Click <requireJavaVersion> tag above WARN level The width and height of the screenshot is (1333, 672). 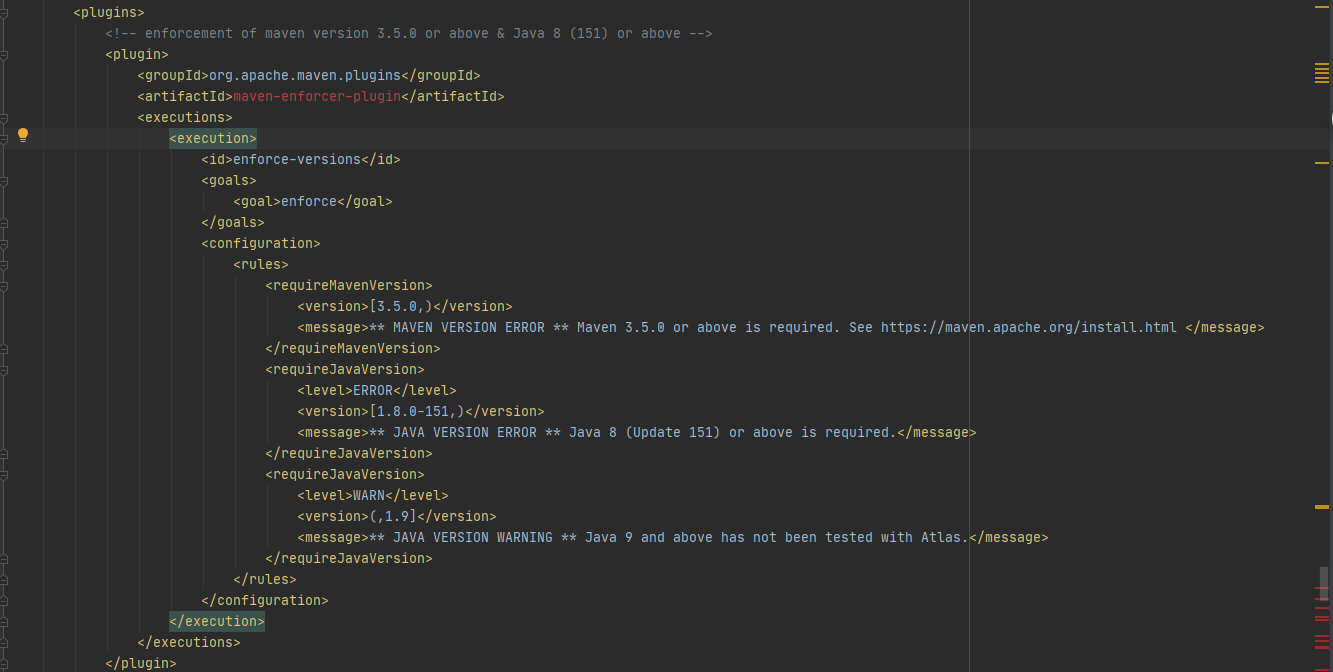click(345, 474)
